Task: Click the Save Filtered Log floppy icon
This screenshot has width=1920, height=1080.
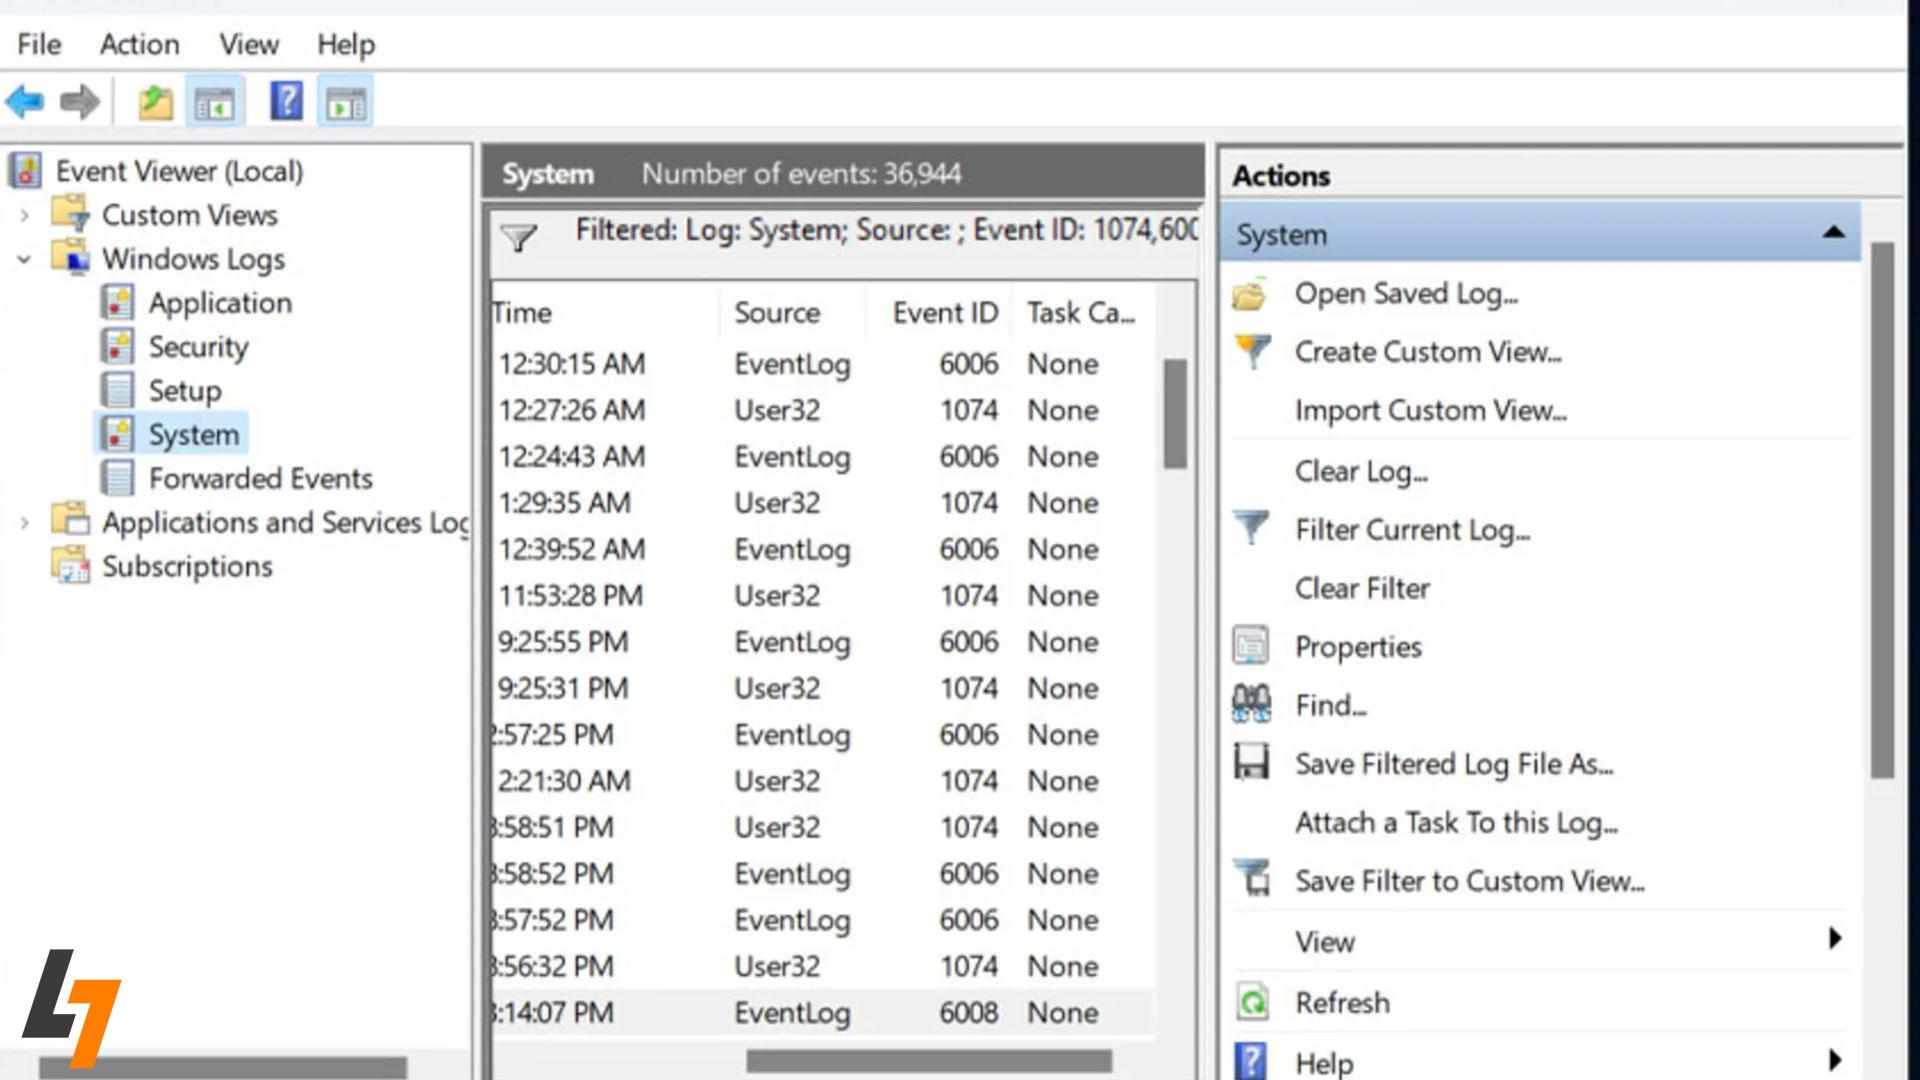Action: coord(1251,762)
